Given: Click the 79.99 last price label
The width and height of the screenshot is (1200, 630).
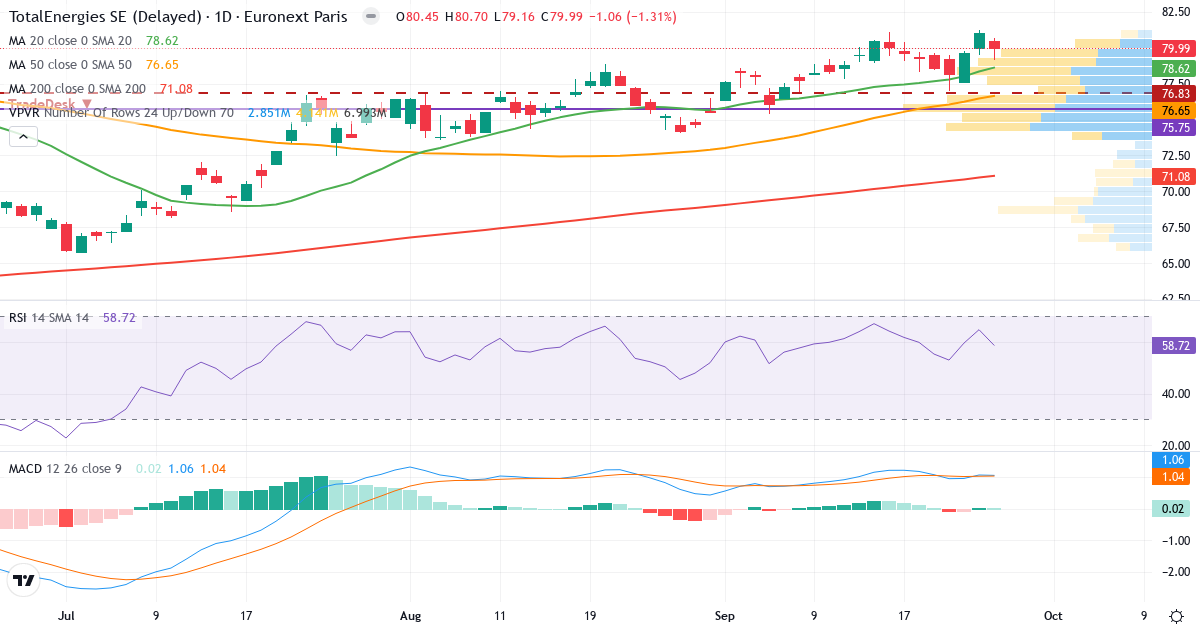Looking at the screenshot, I should tap(1176, 48).
